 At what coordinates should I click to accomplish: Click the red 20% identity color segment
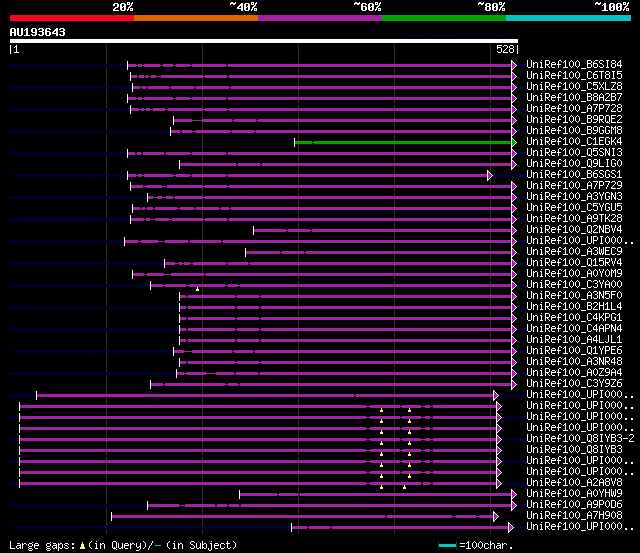click(x=72, y=18)
